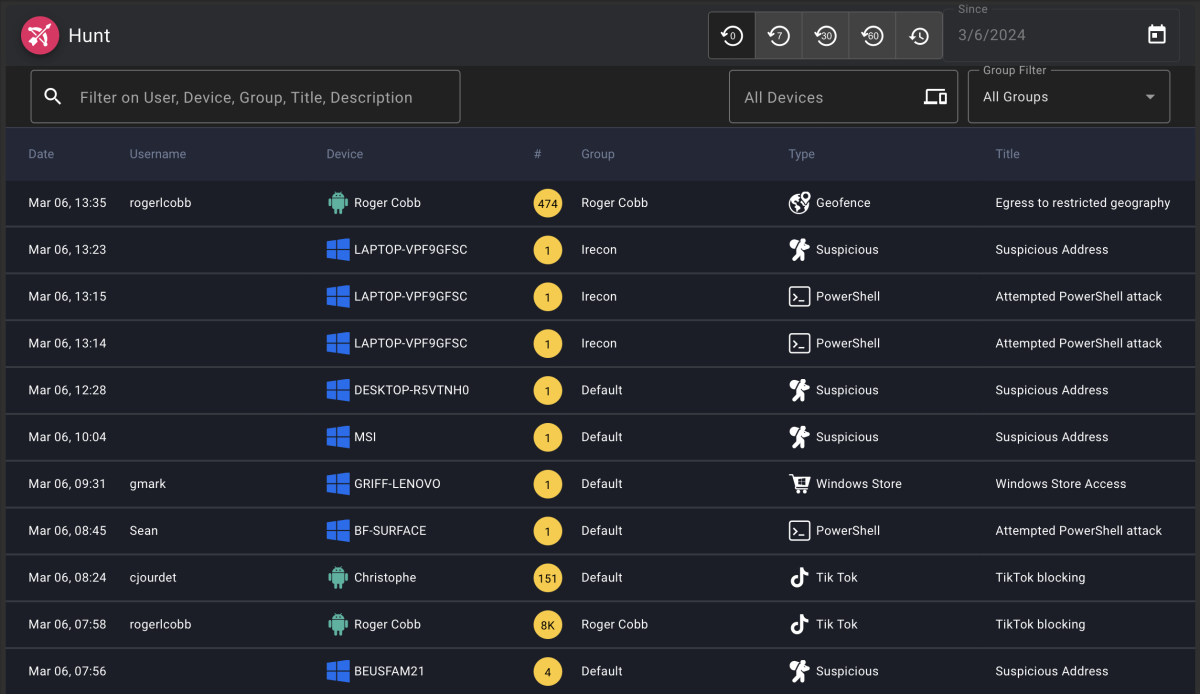
Task: Click the Hunt logo icon
Action: (x=39, y=36)
